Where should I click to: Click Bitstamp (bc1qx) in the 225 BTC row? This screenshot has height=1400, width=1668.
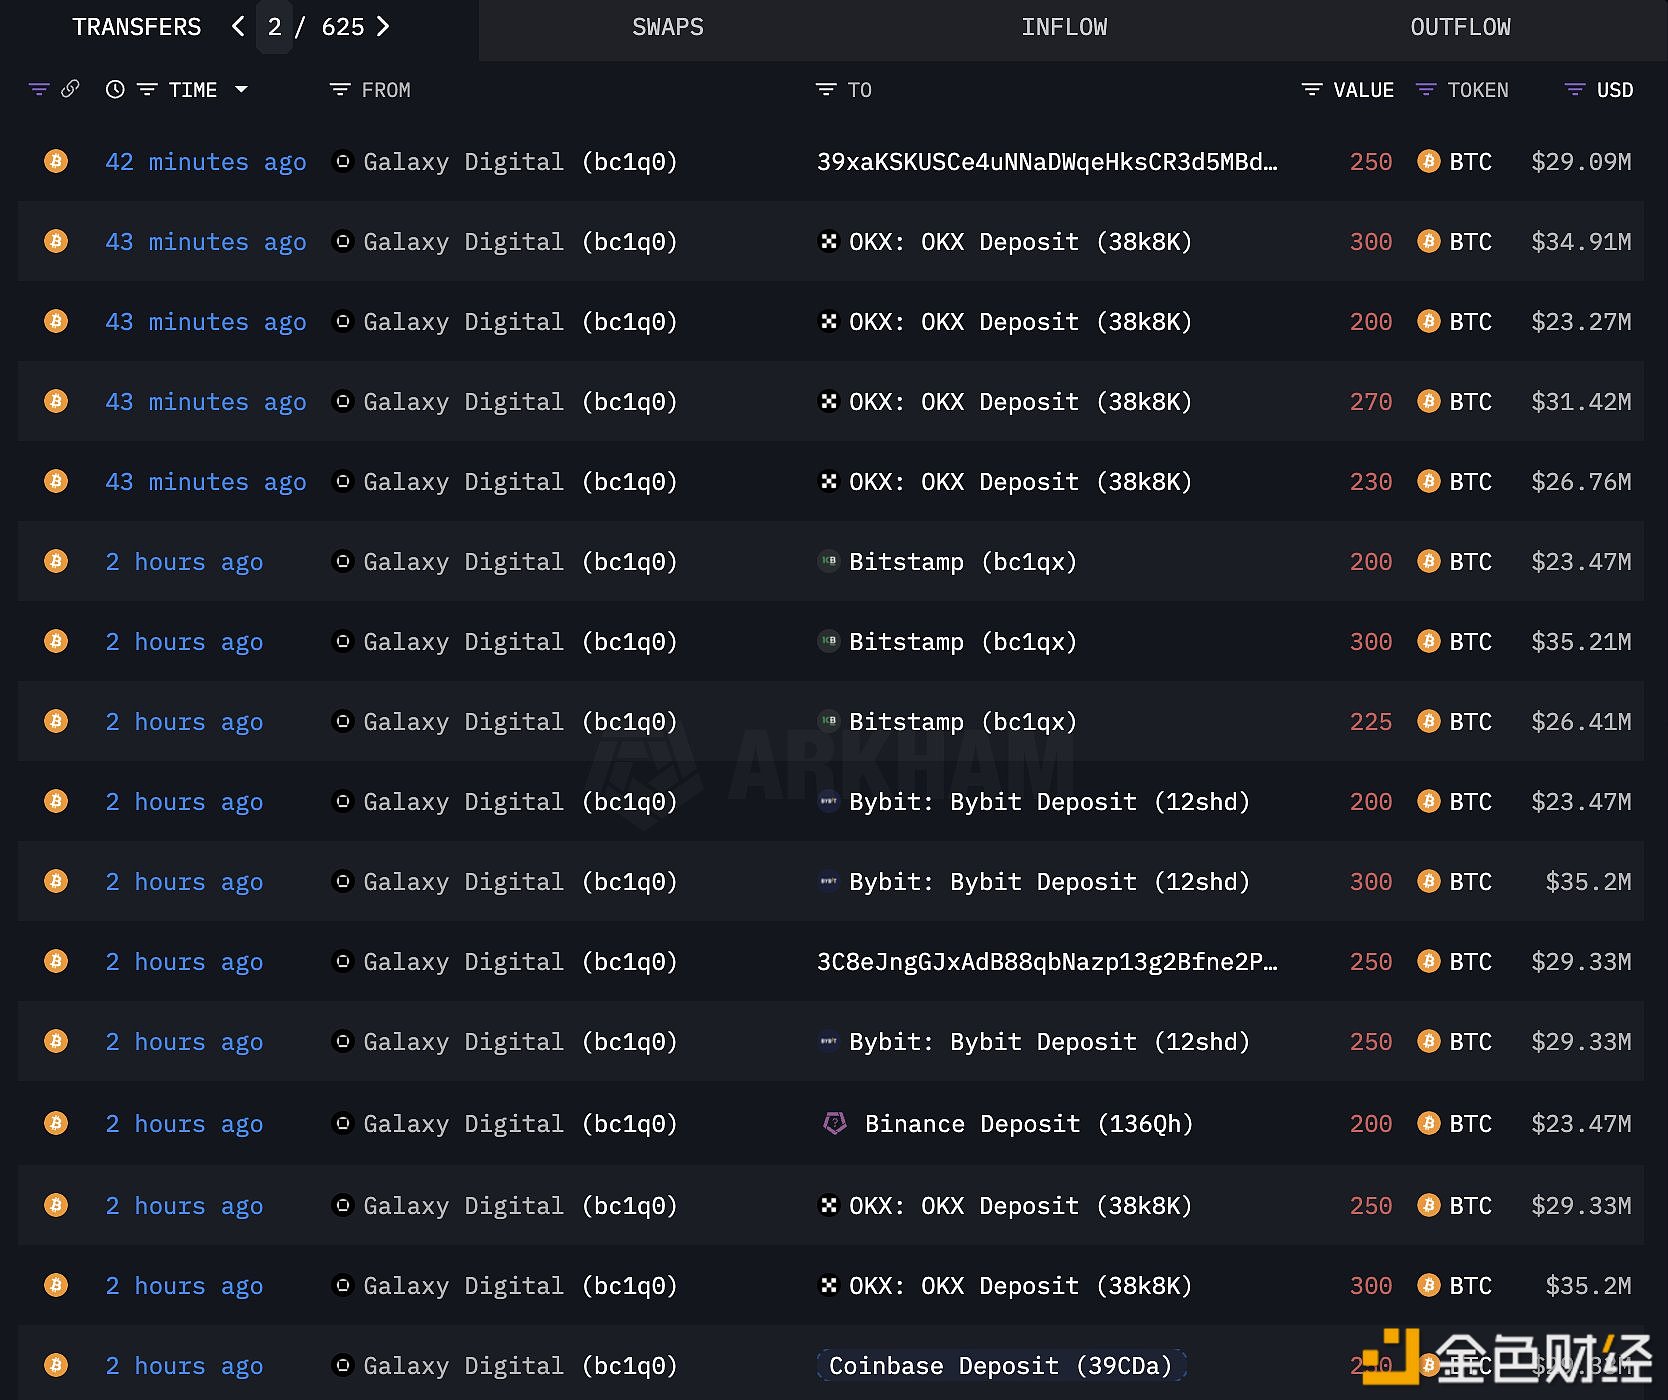pos(962,722)
